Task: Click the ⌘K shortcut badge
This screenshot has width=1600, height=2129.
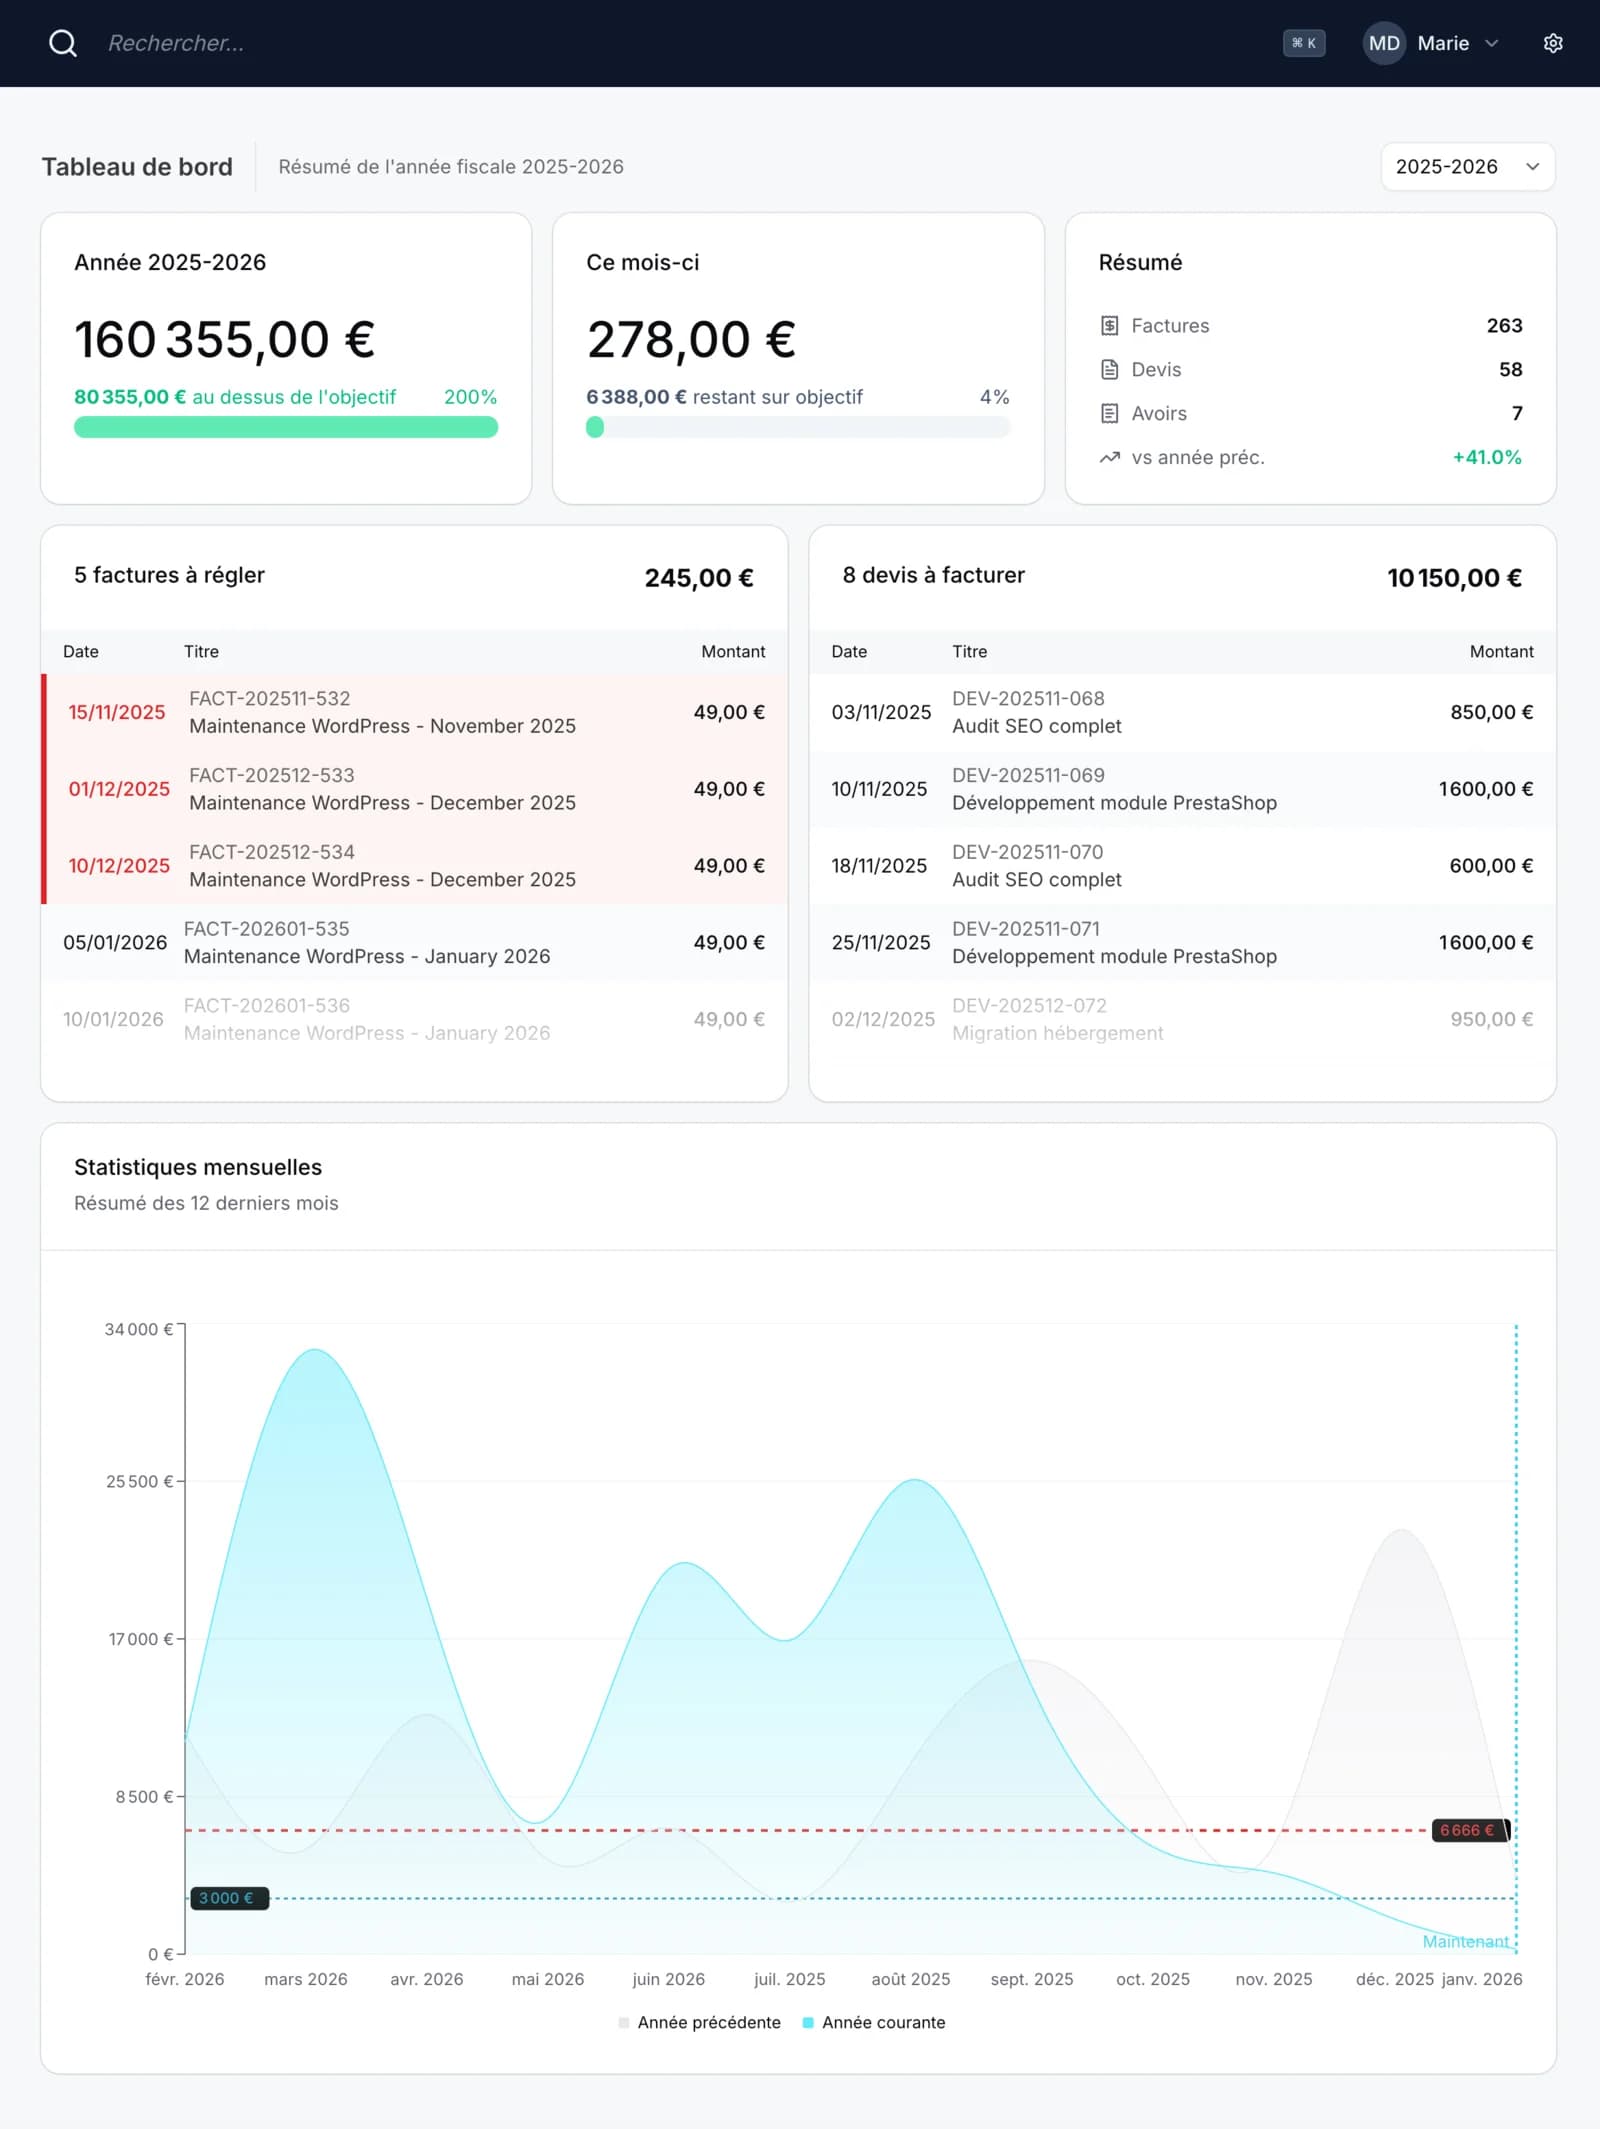Action: click(x=1304, y=43)
